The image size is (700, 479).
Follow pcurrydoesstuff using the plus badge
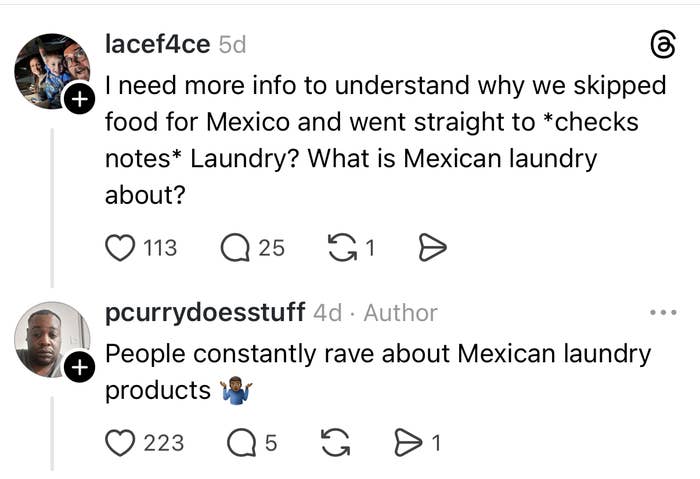79,369
